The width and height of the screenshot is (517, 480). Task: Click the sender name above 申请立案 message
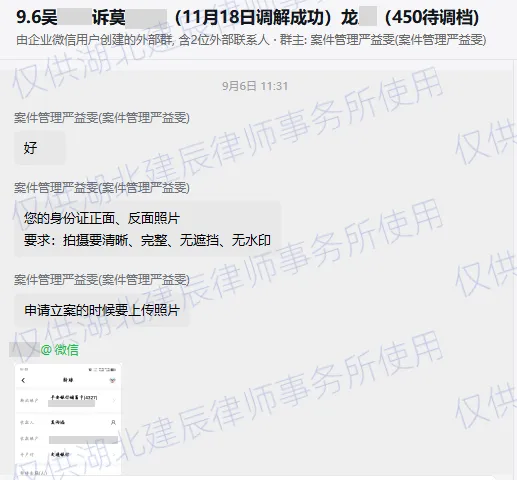point(102,280)
